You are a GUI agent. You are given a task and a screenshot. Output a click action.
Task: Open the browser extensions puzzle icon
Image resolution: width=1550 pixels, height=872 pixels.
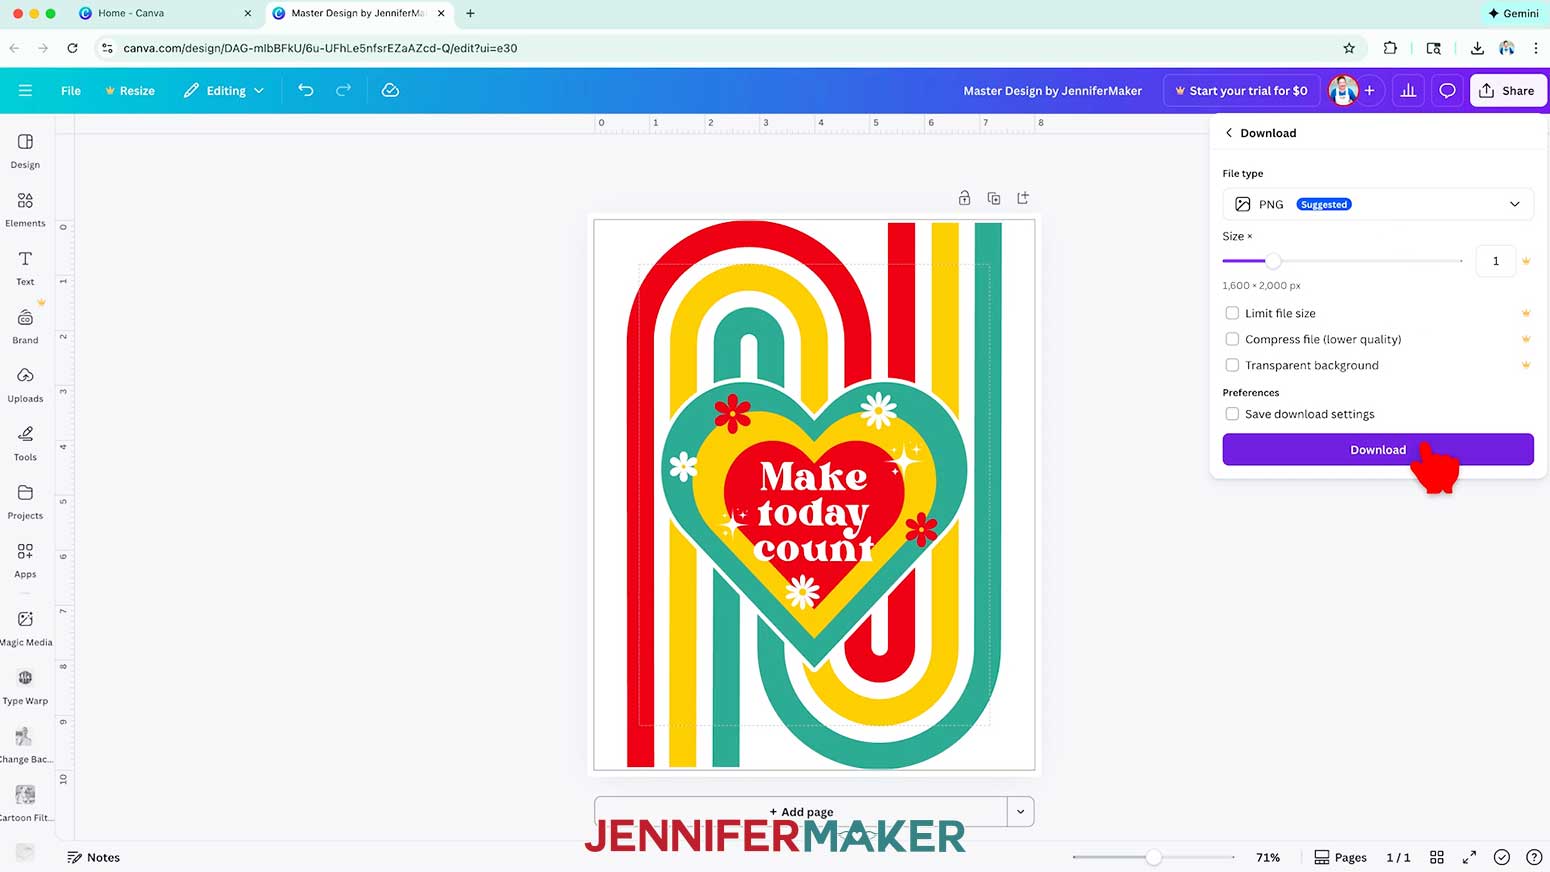(1390, 48)
